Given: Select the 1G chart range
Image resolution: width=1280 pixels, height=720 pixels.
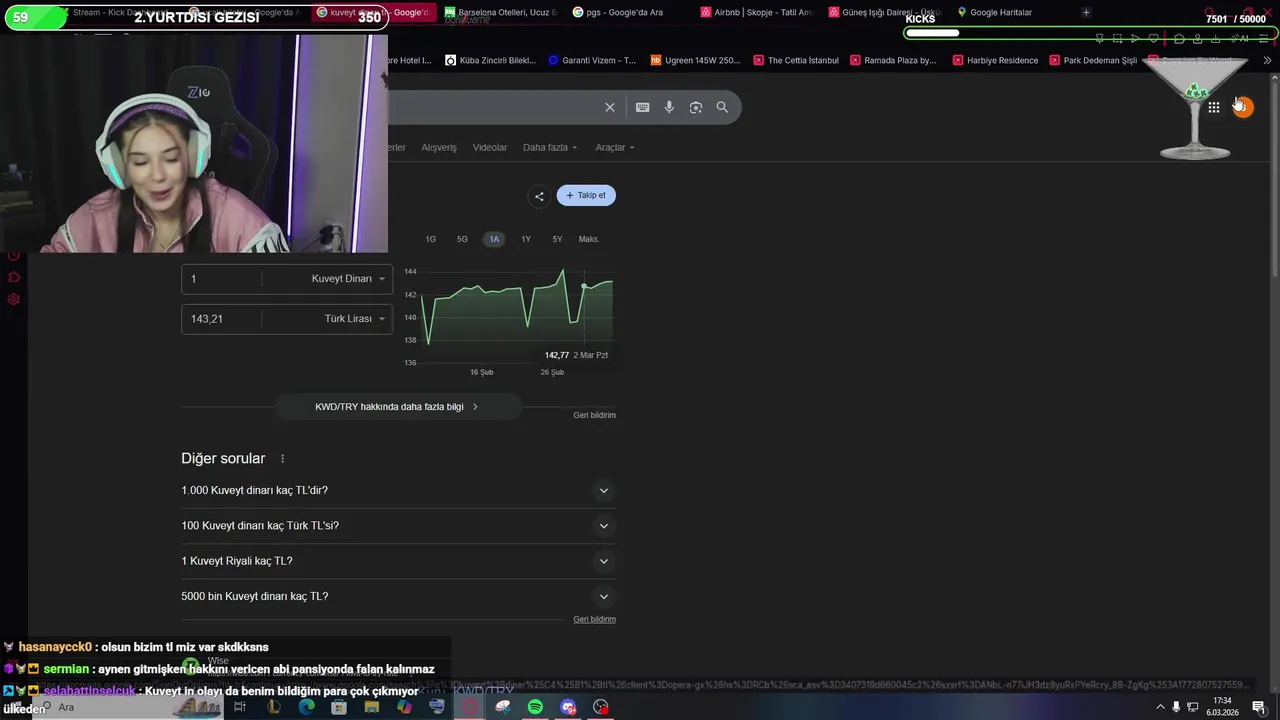Looking at the screenshot, I should 431,239.
